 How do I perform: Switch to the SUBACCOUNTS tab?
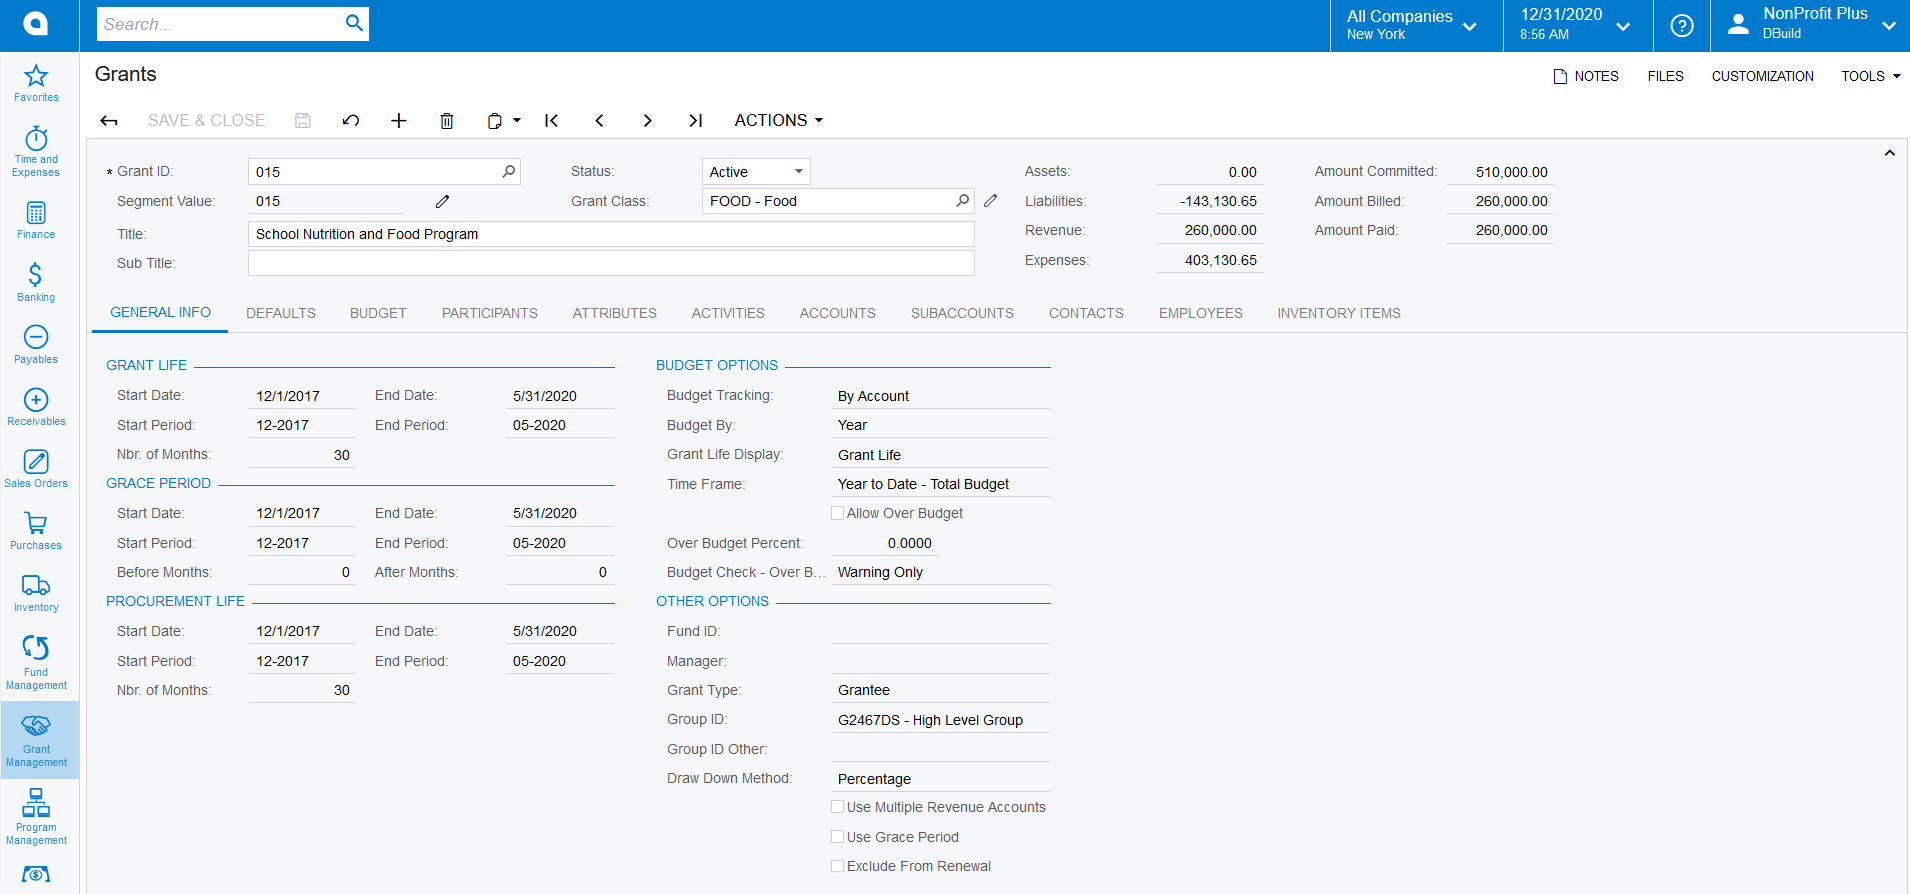(962, 313)
